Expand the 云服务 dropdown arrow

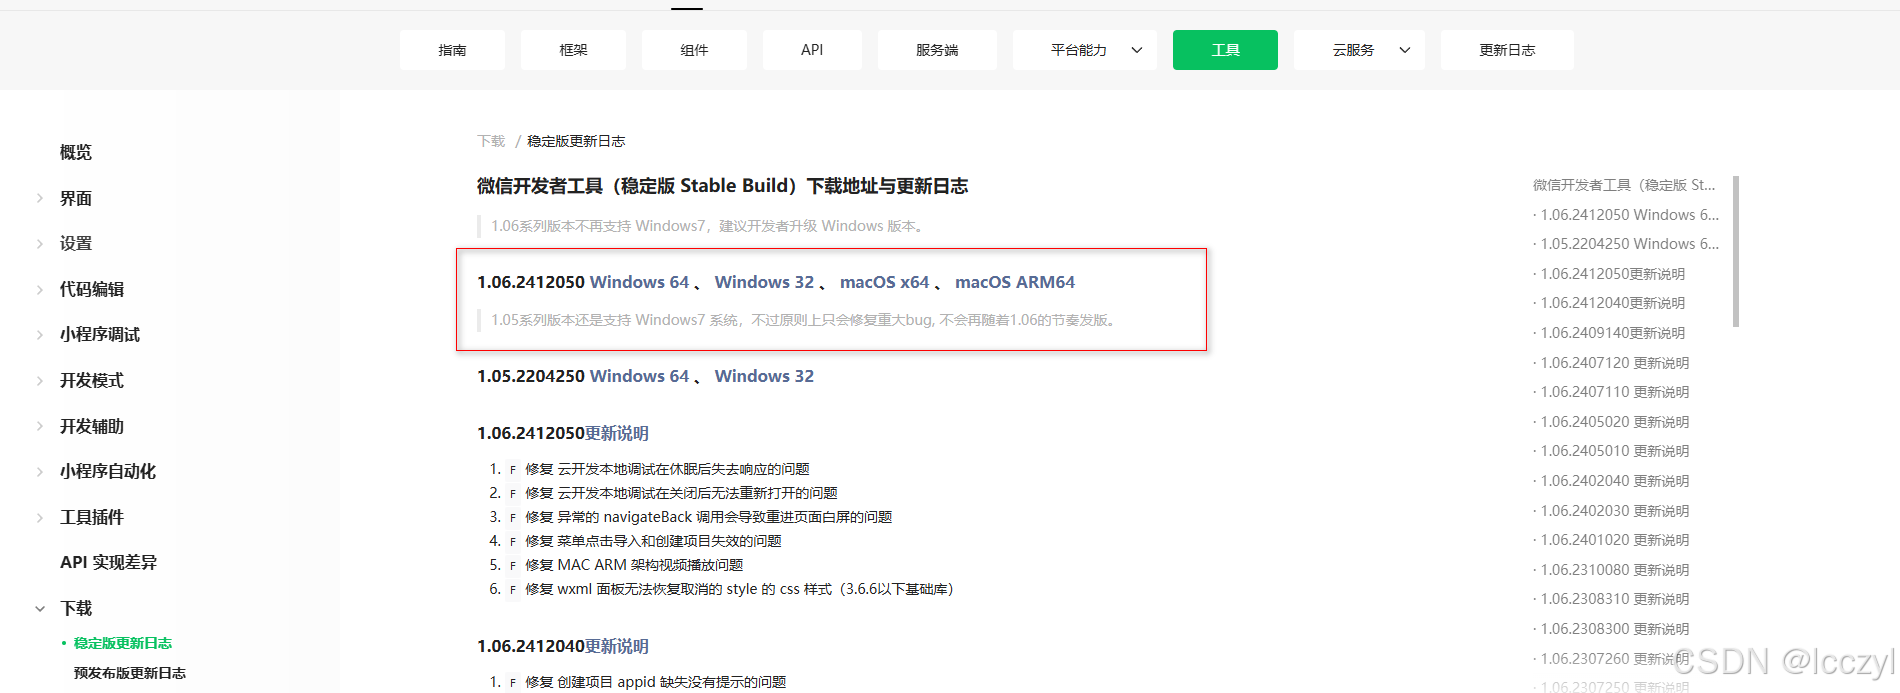1405,50
